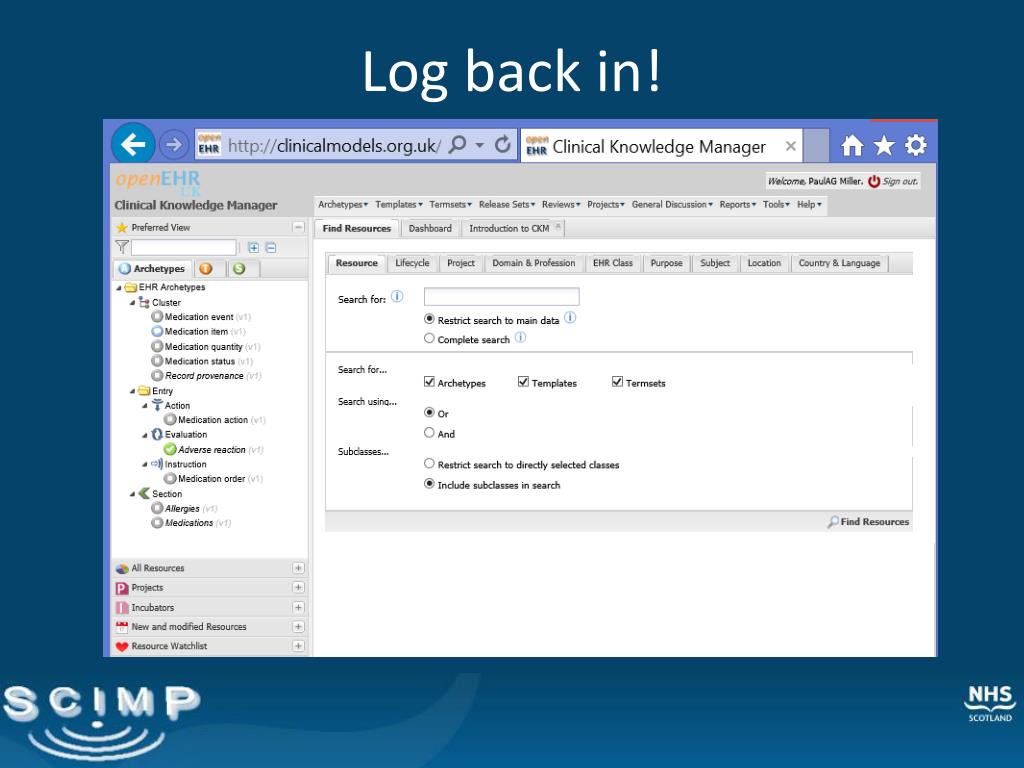The width and height of the screenshot is (1024, 768).
Task: Click the Find Resources search button
Action: click(869, 522)
